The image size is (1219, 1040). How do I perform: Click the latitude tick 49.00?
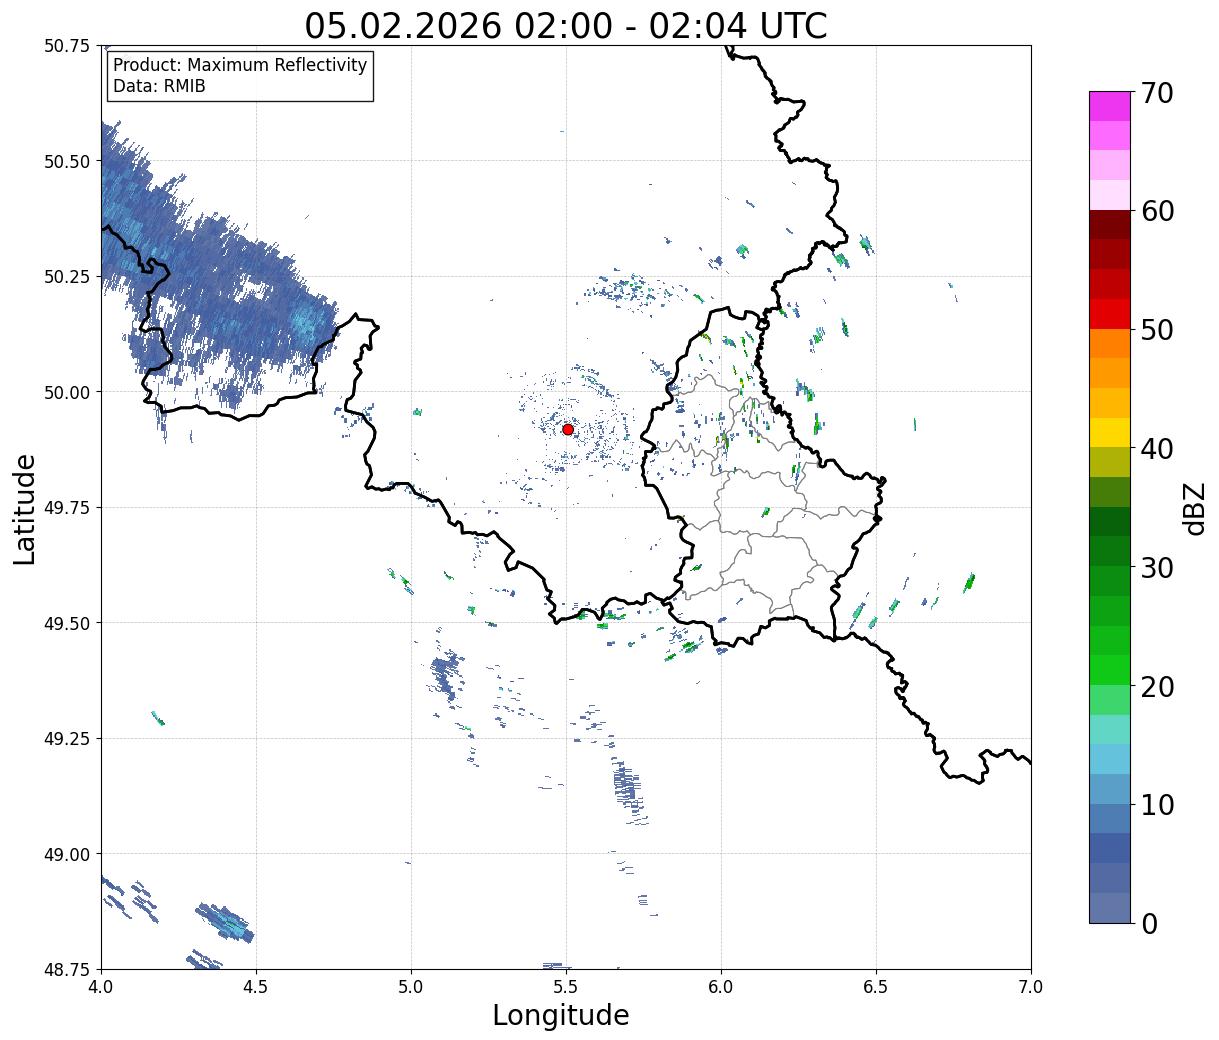[67, 854]
